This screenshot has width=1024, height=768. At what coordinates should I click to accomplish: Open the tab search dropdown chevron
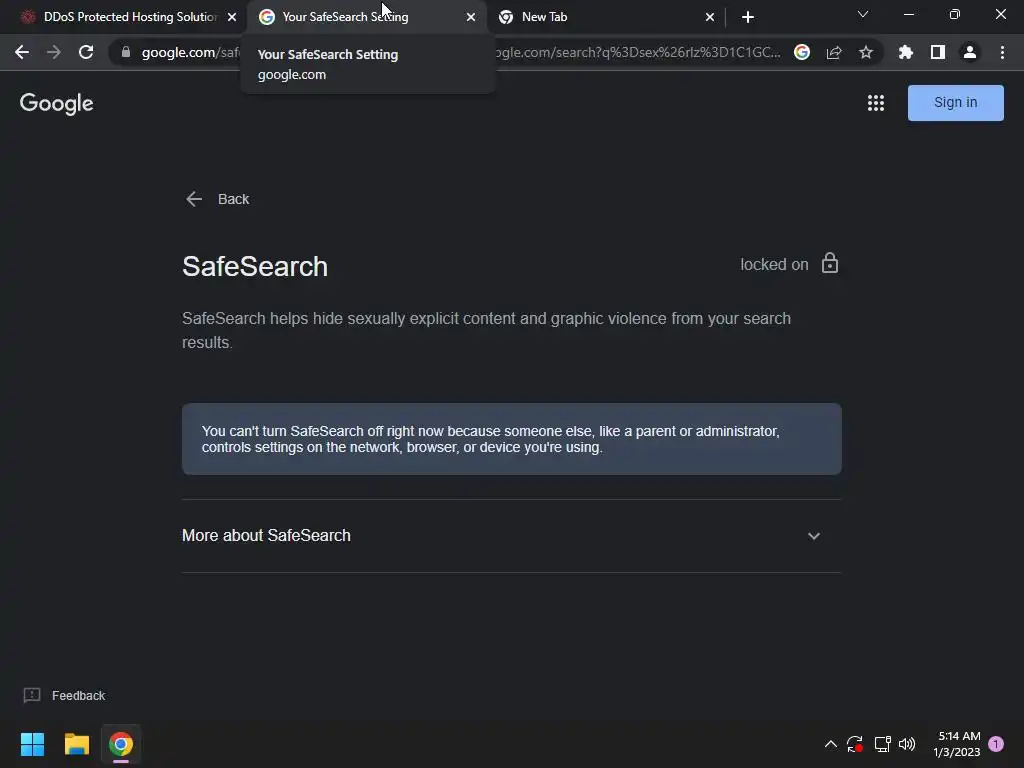point(863,14)
